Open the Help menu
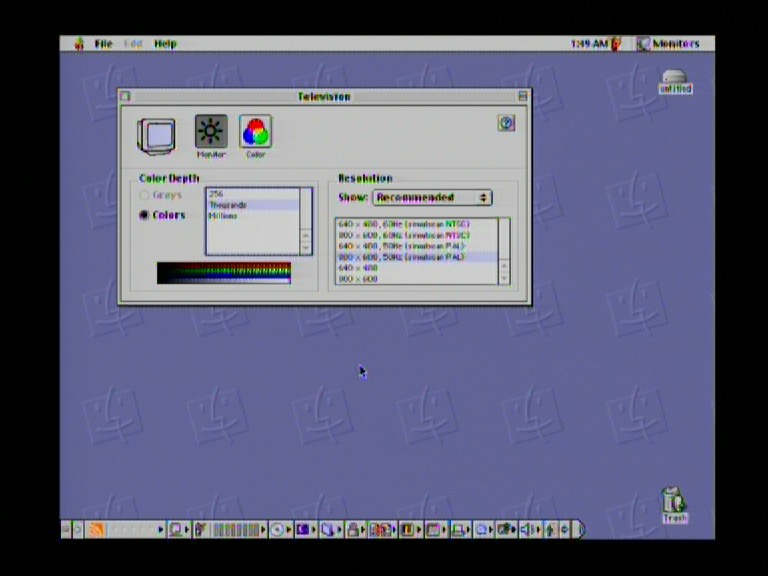The height and width of the screenshot is (576, 768). click(165, 44)
